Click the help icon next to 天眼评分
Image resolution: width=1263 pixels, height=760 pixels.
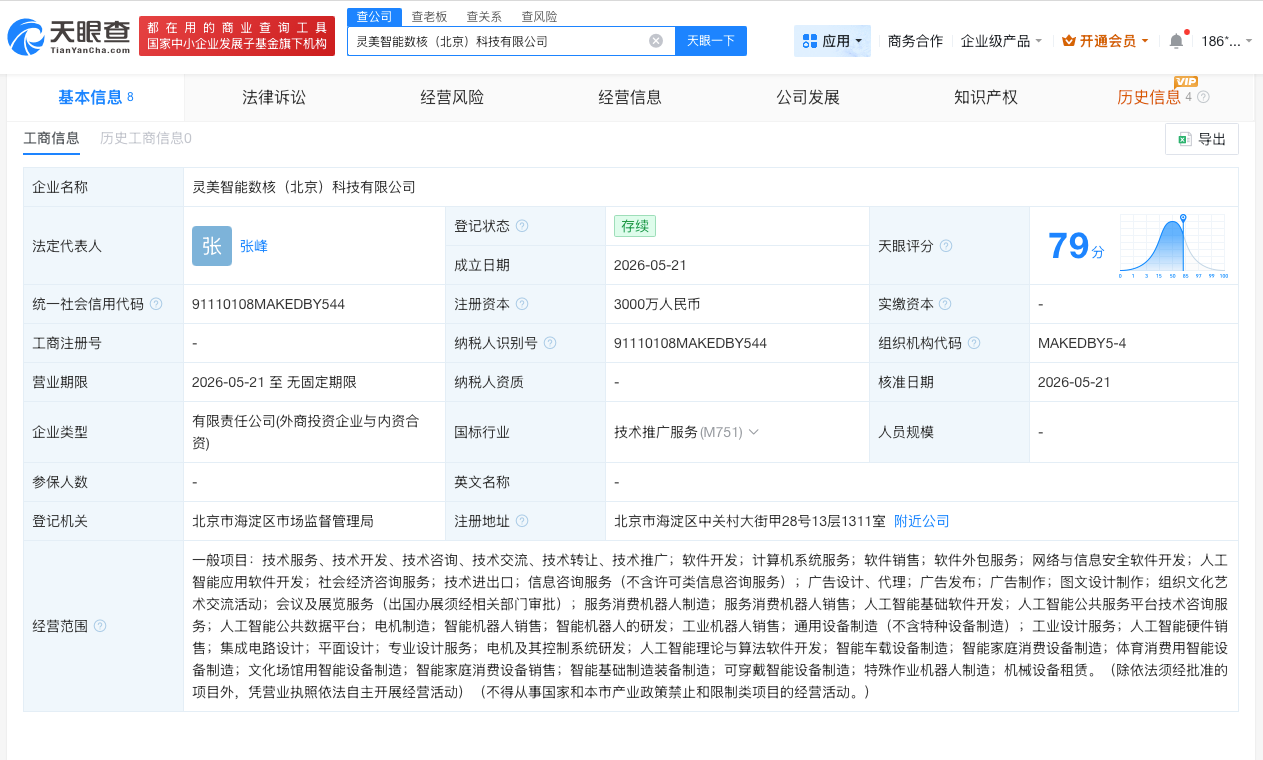(945, 246)
